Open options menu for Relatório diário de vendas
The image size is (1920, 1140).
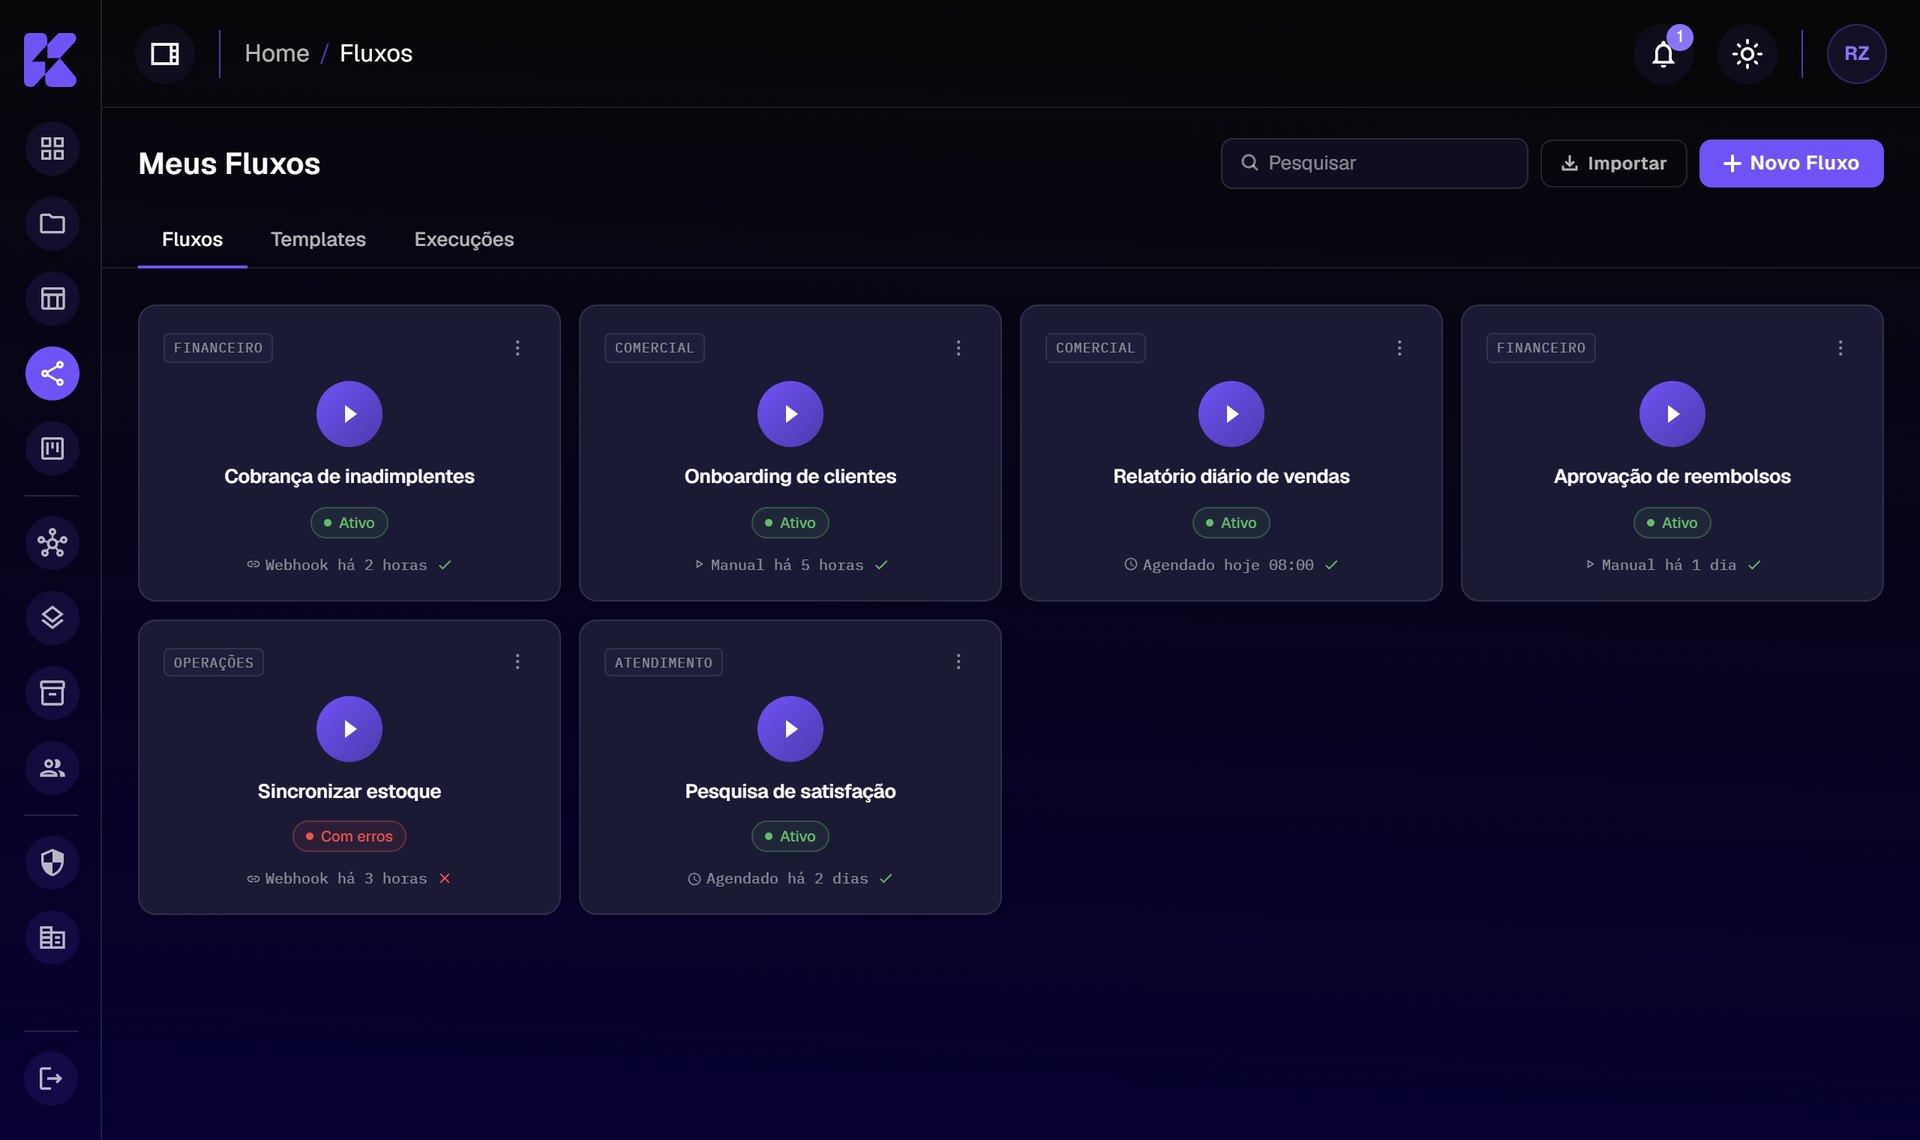(1399, 348)
